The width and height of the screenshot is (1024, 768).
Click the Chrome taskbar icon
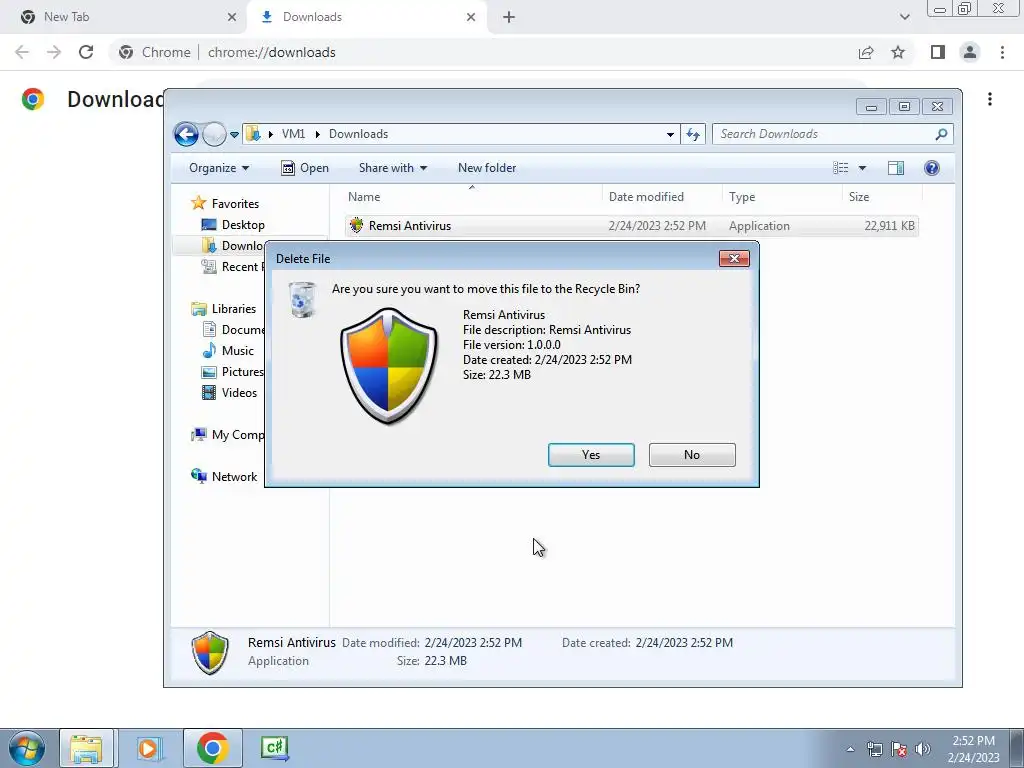[212, 748]
